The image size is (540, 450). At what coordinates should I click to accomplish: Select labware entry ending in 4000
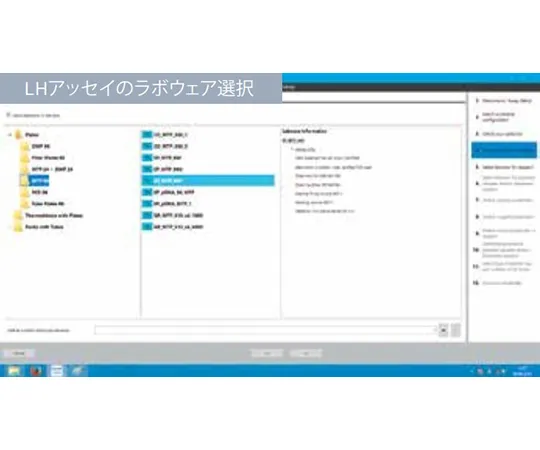pos(178,227)
